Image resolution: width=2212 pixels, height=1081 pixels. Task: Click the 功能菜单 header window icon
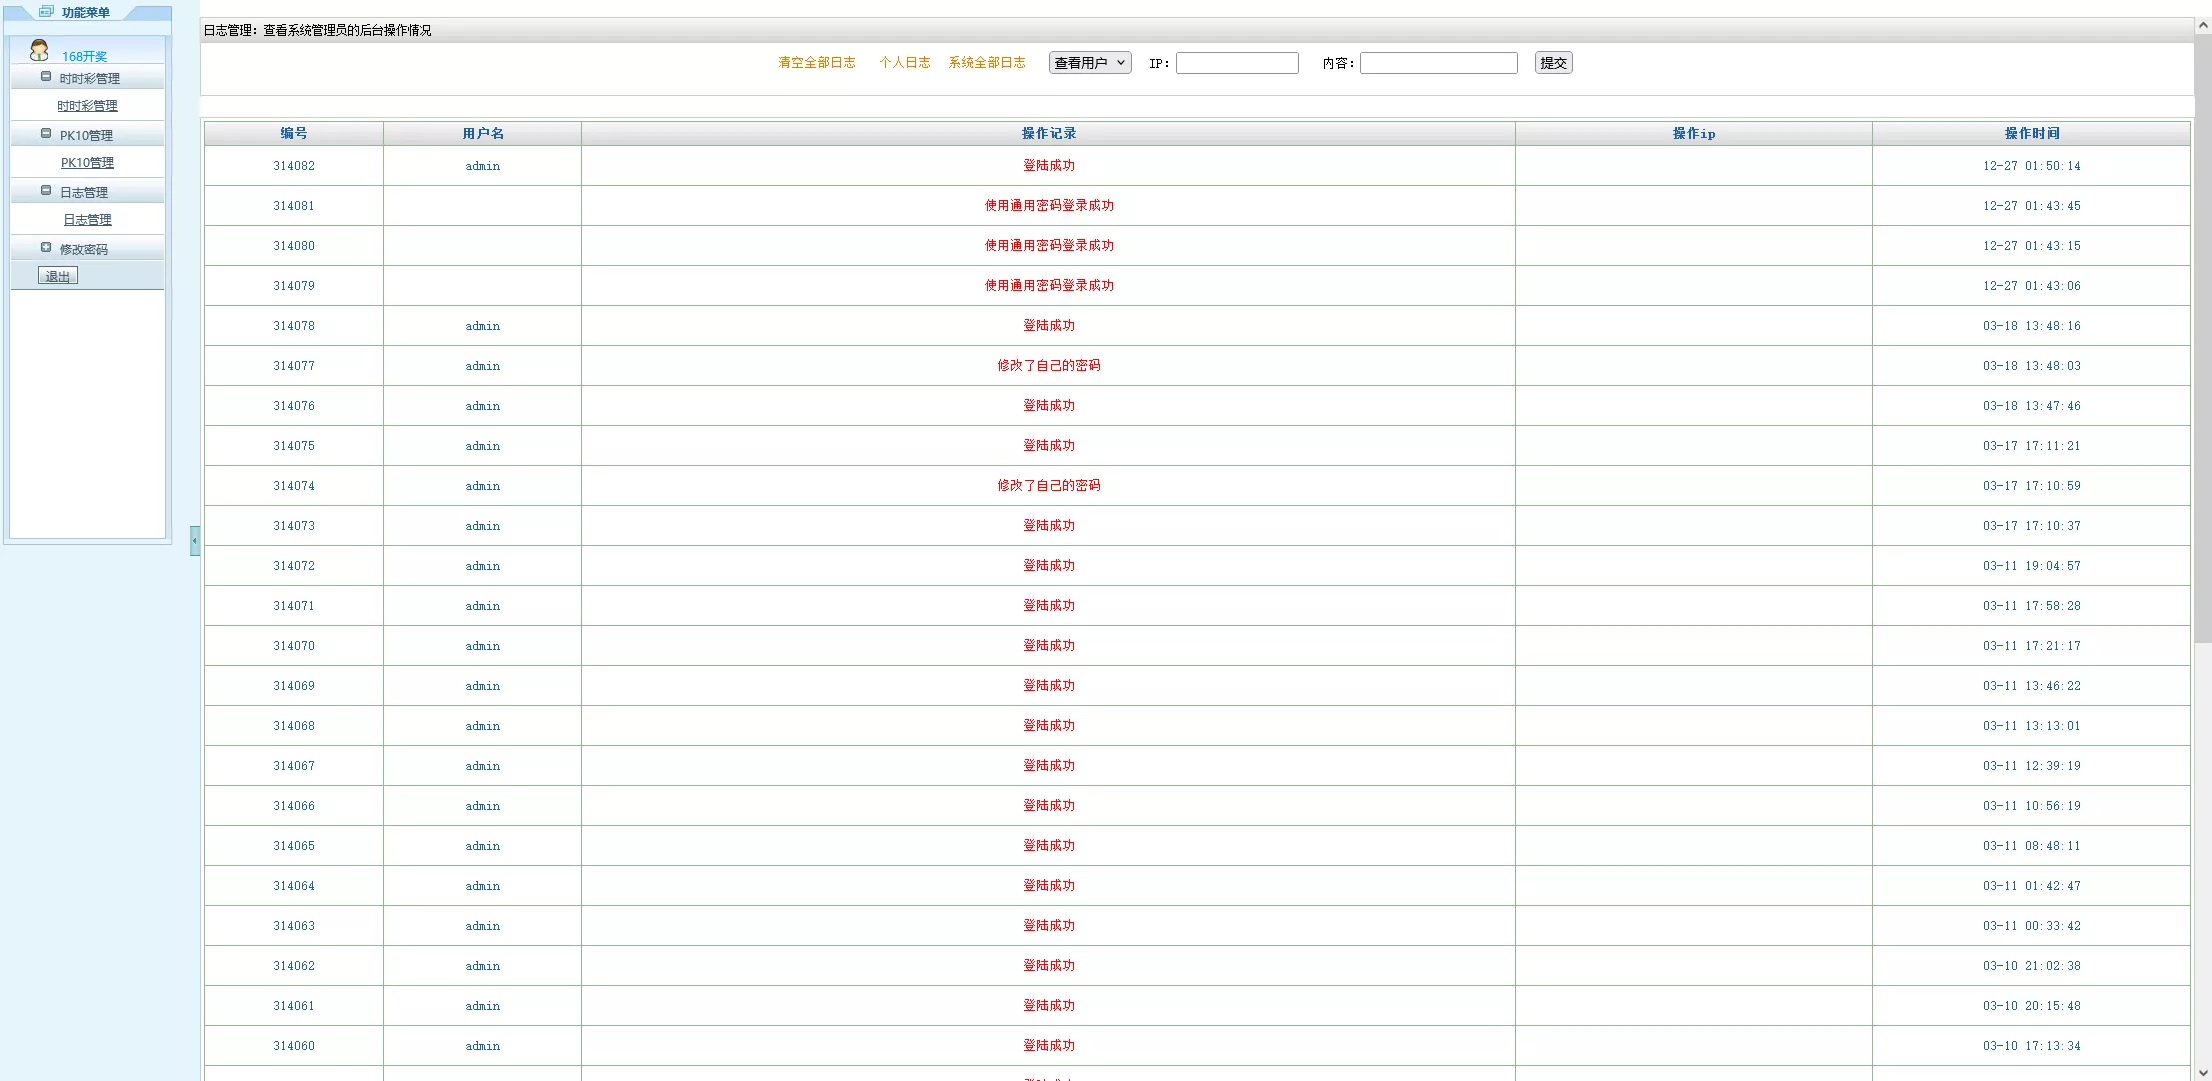[x=46, y=12]
